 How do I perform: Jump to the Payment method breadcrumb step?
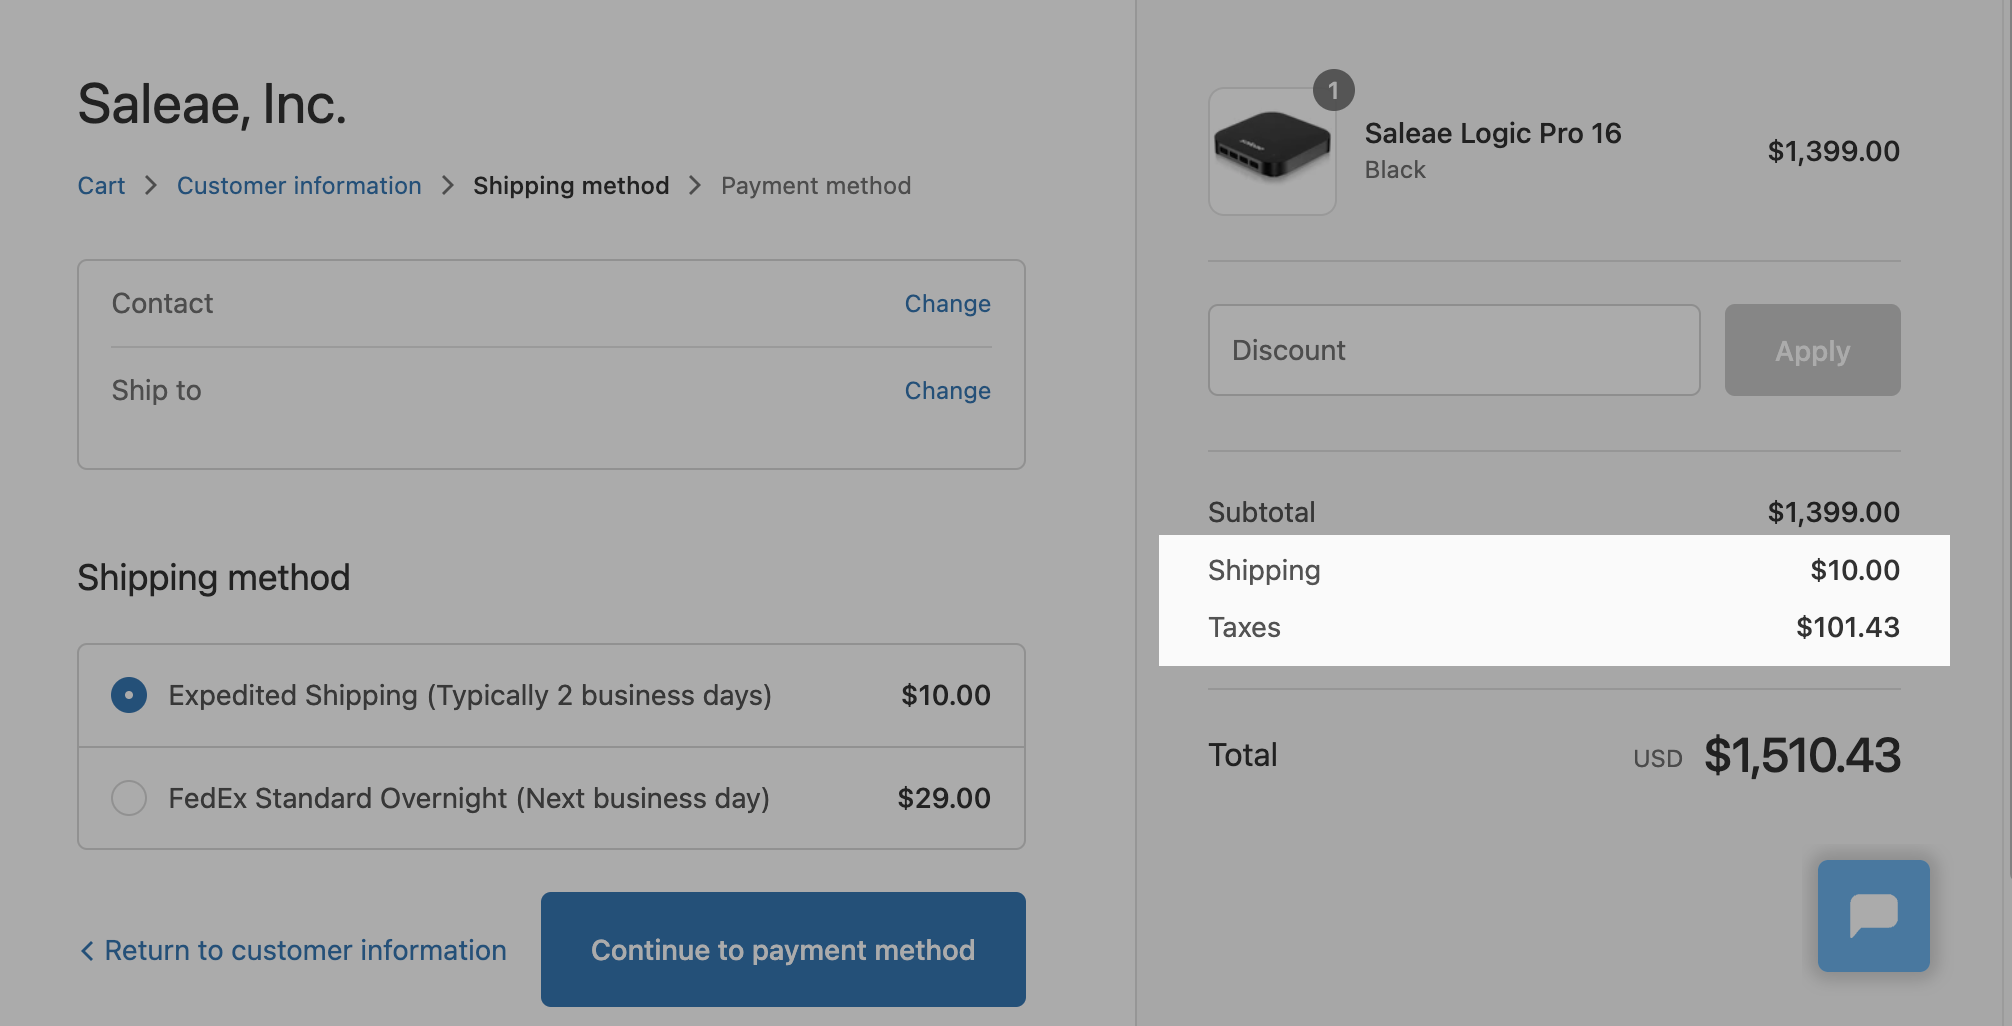[816, 186]
